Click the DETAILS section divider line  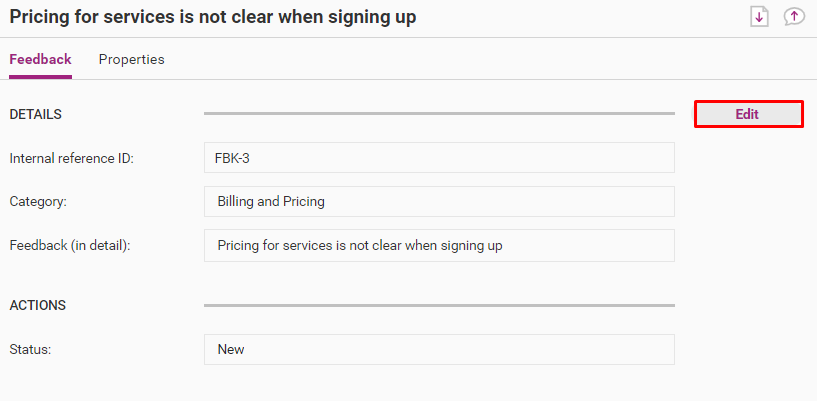tap(439, 114)
